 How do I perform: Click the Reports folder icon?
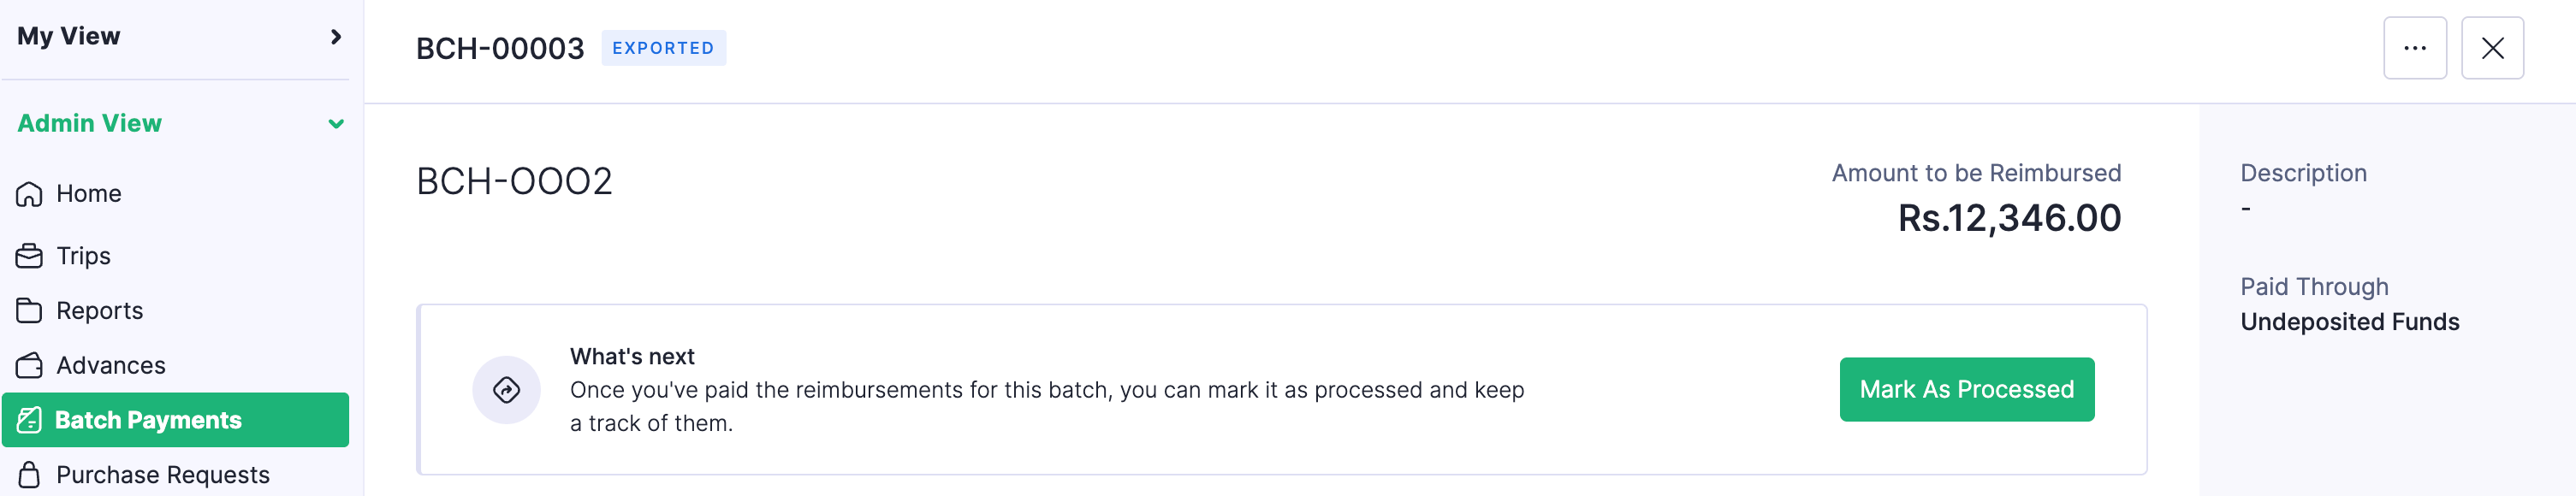point(29,311)
